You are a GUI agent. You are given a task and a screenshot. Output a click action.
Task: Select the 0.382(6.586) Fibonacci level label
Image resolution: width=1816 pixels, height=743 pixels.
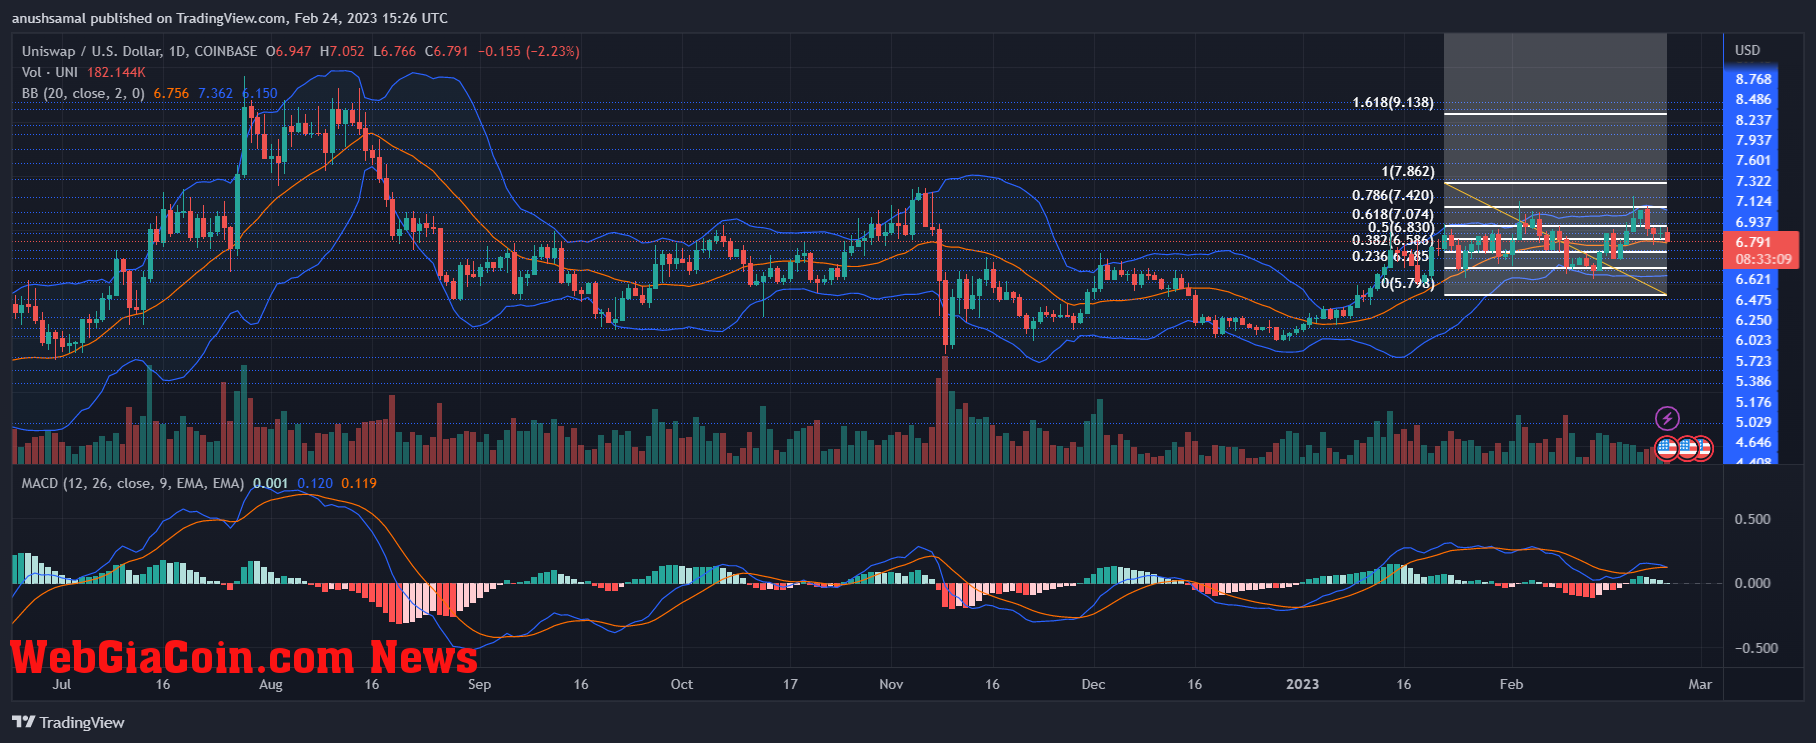(1392, 241)
